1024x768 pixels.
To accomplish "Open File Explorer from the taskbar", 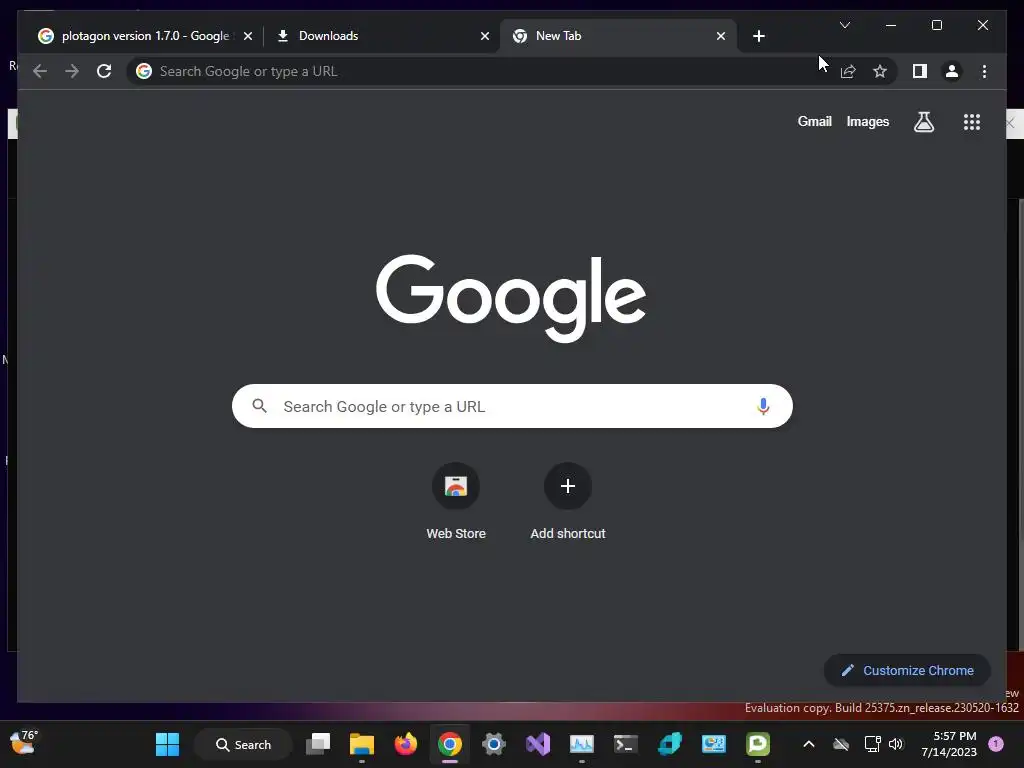I will [x=362, y=744].
